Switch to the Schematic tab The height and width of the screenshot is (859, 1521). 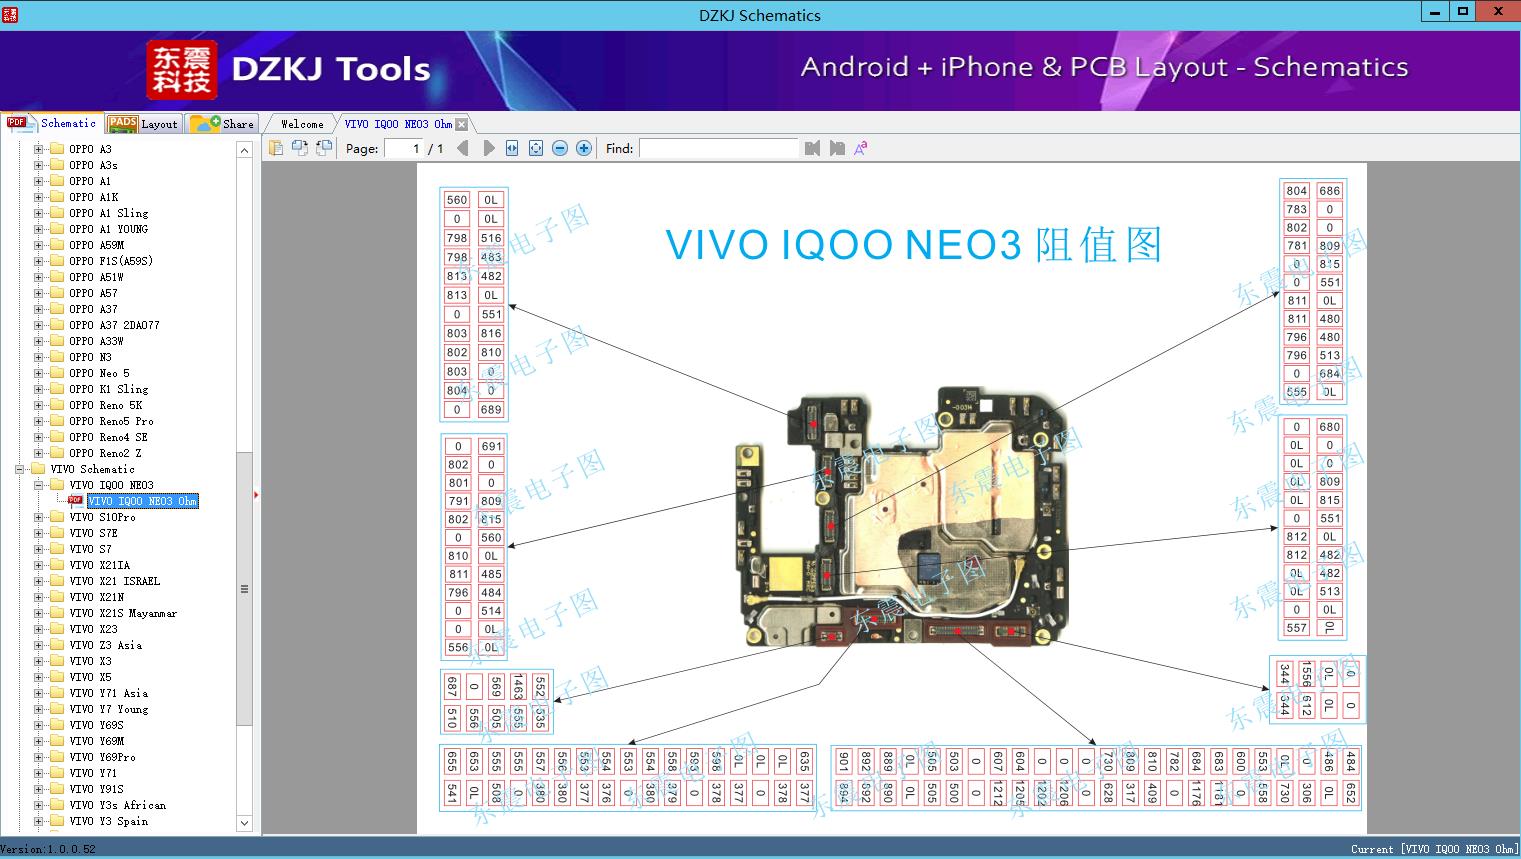[52, 123]
